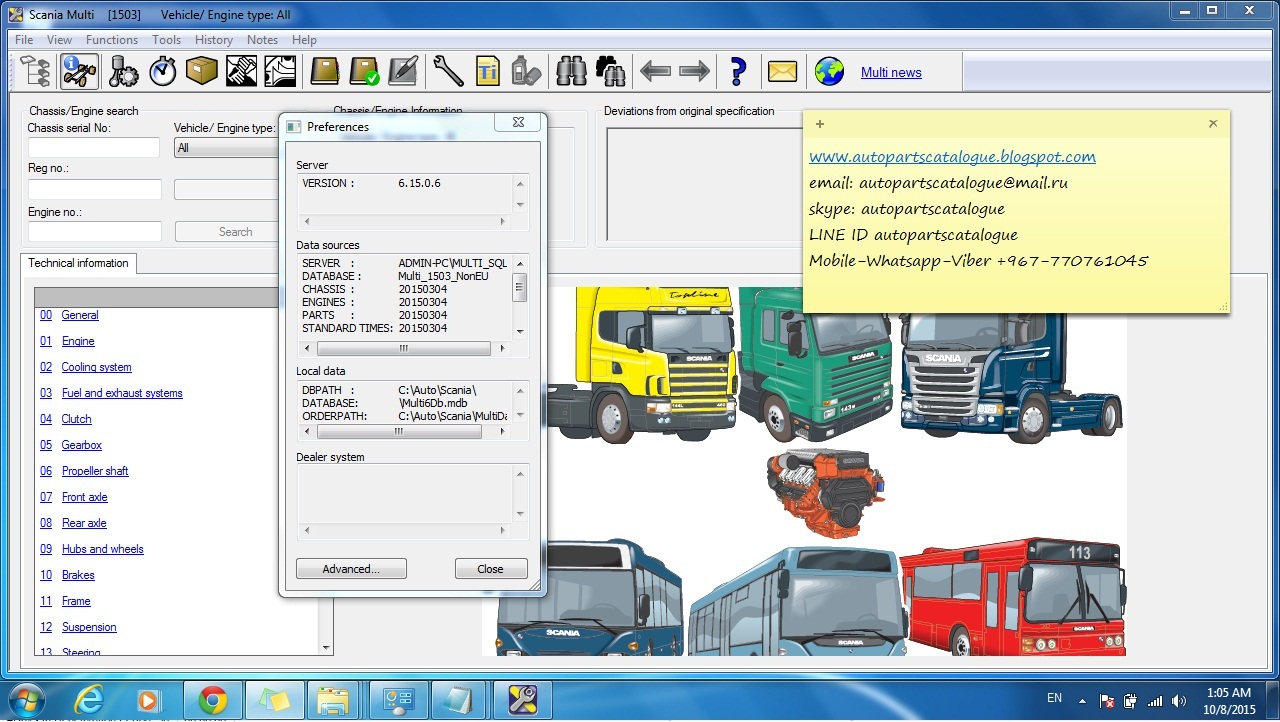Launch Internet Explorer from the taskbar
1280x722 pixels.
tap(92, 699)
